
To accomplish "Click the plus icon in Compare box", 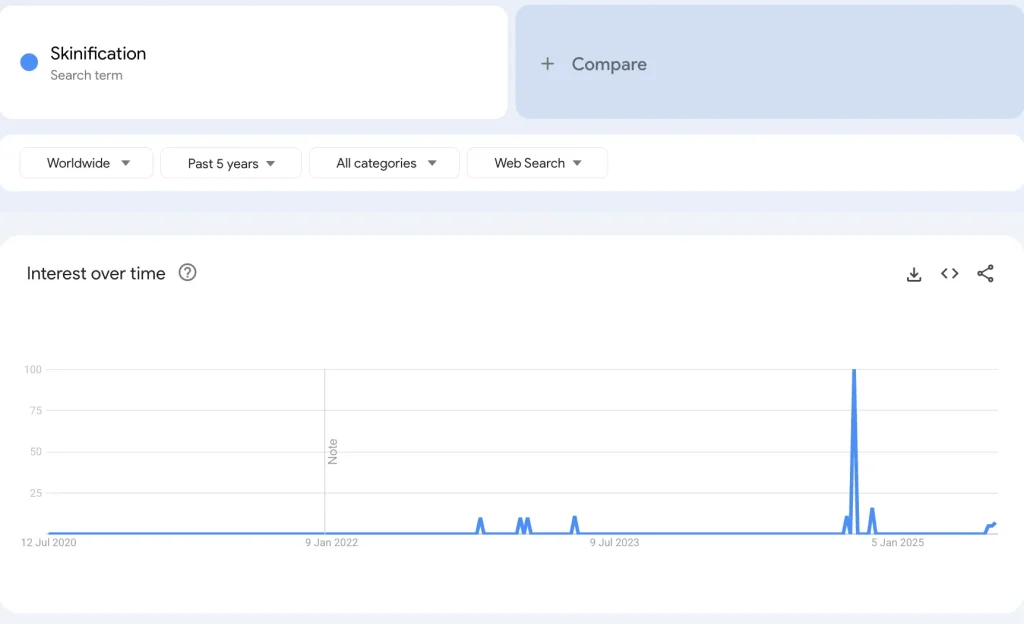I will point(547,64).
